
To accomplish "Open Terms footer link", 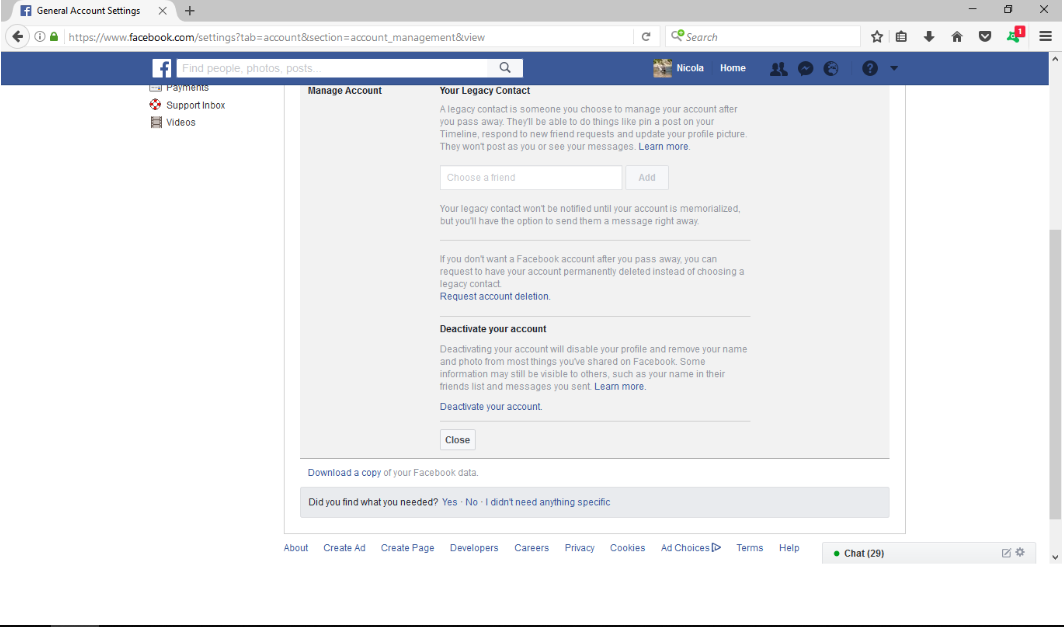I will [x=750, y=548].
